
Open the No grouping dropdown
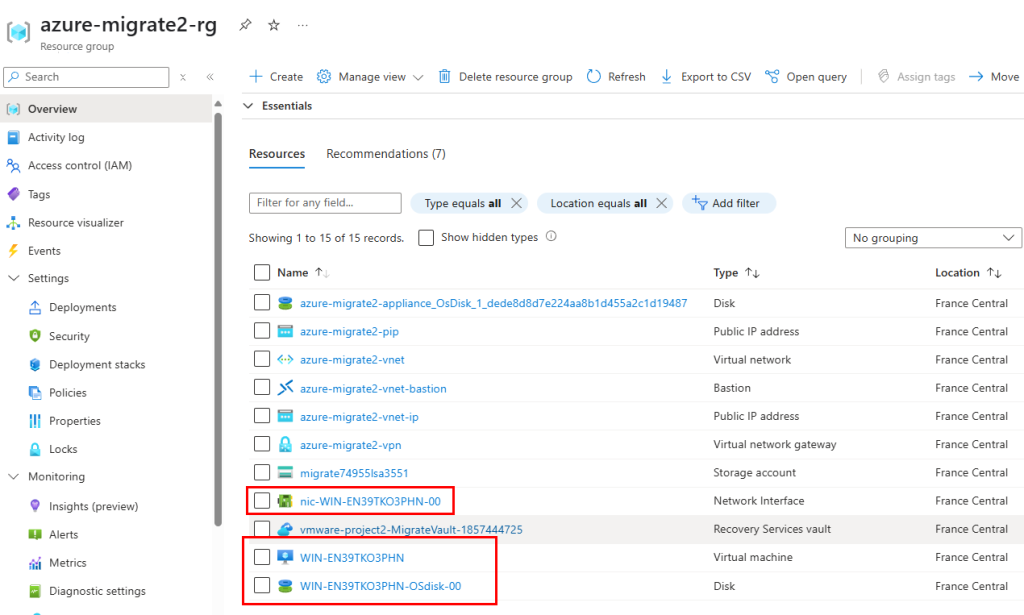[x=933, y=238]
